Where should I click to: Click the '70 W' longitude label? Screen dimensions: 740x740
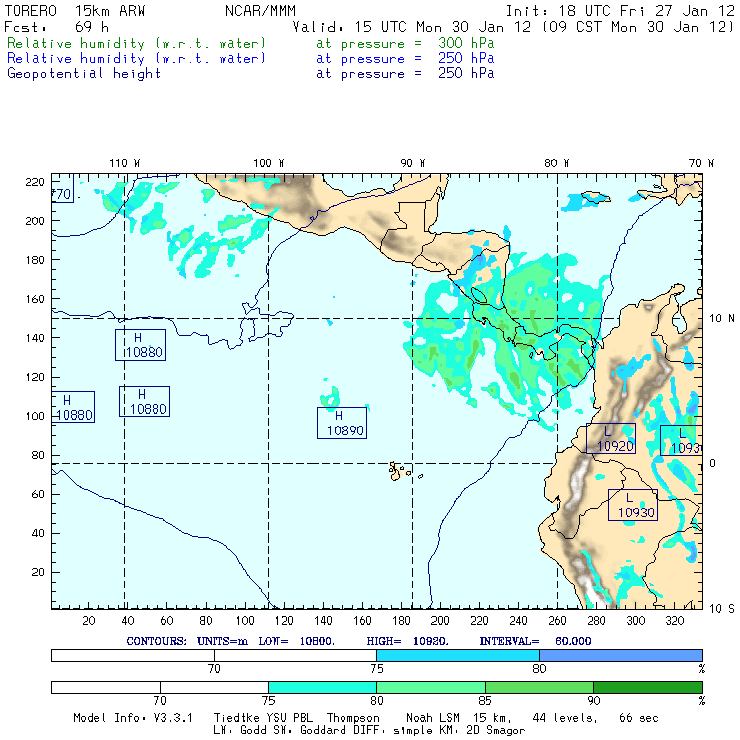click(701, 163)
